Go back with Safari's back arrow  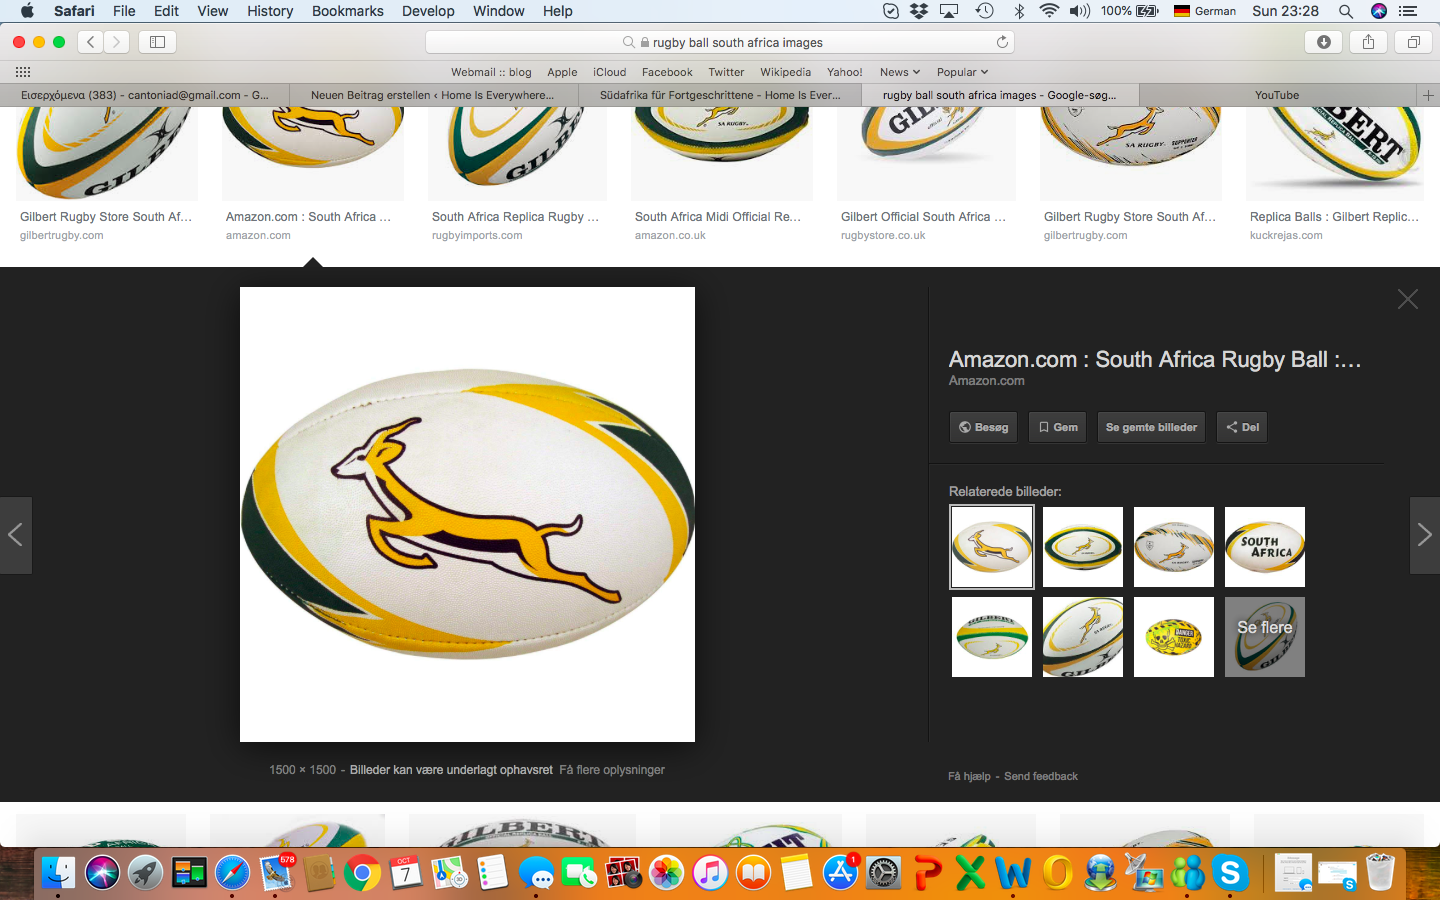(91, 42)
